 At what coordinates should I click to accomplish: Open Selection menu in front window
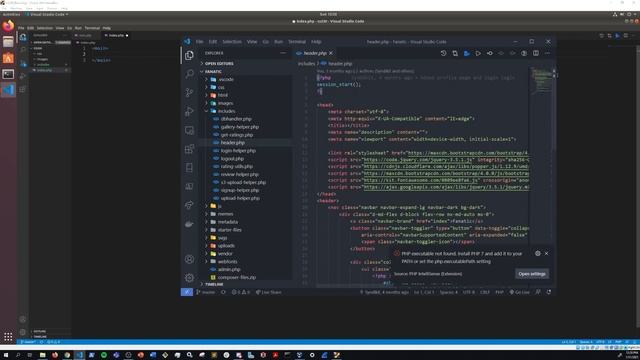(x=232, y=42)
